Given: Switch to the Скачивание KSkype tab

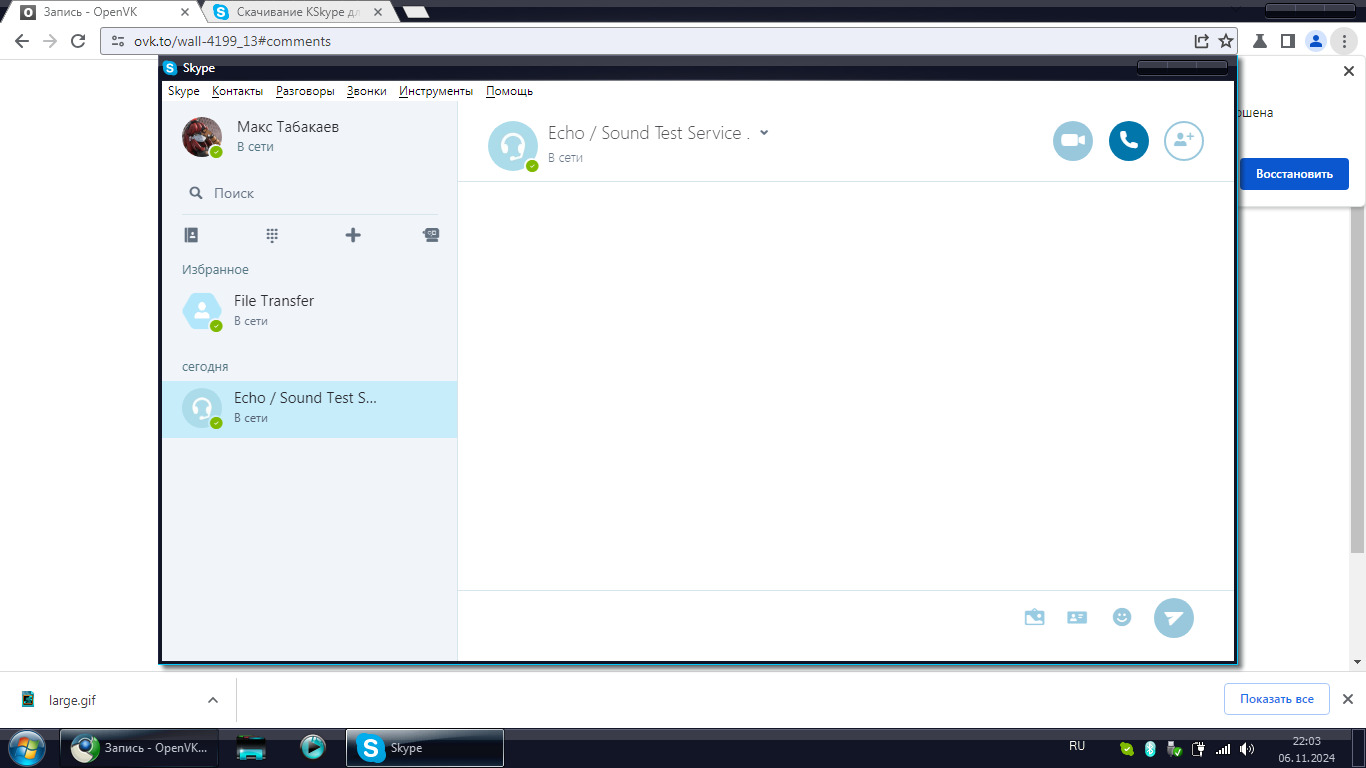Looking at the screenshot, I should pos(300,13).
